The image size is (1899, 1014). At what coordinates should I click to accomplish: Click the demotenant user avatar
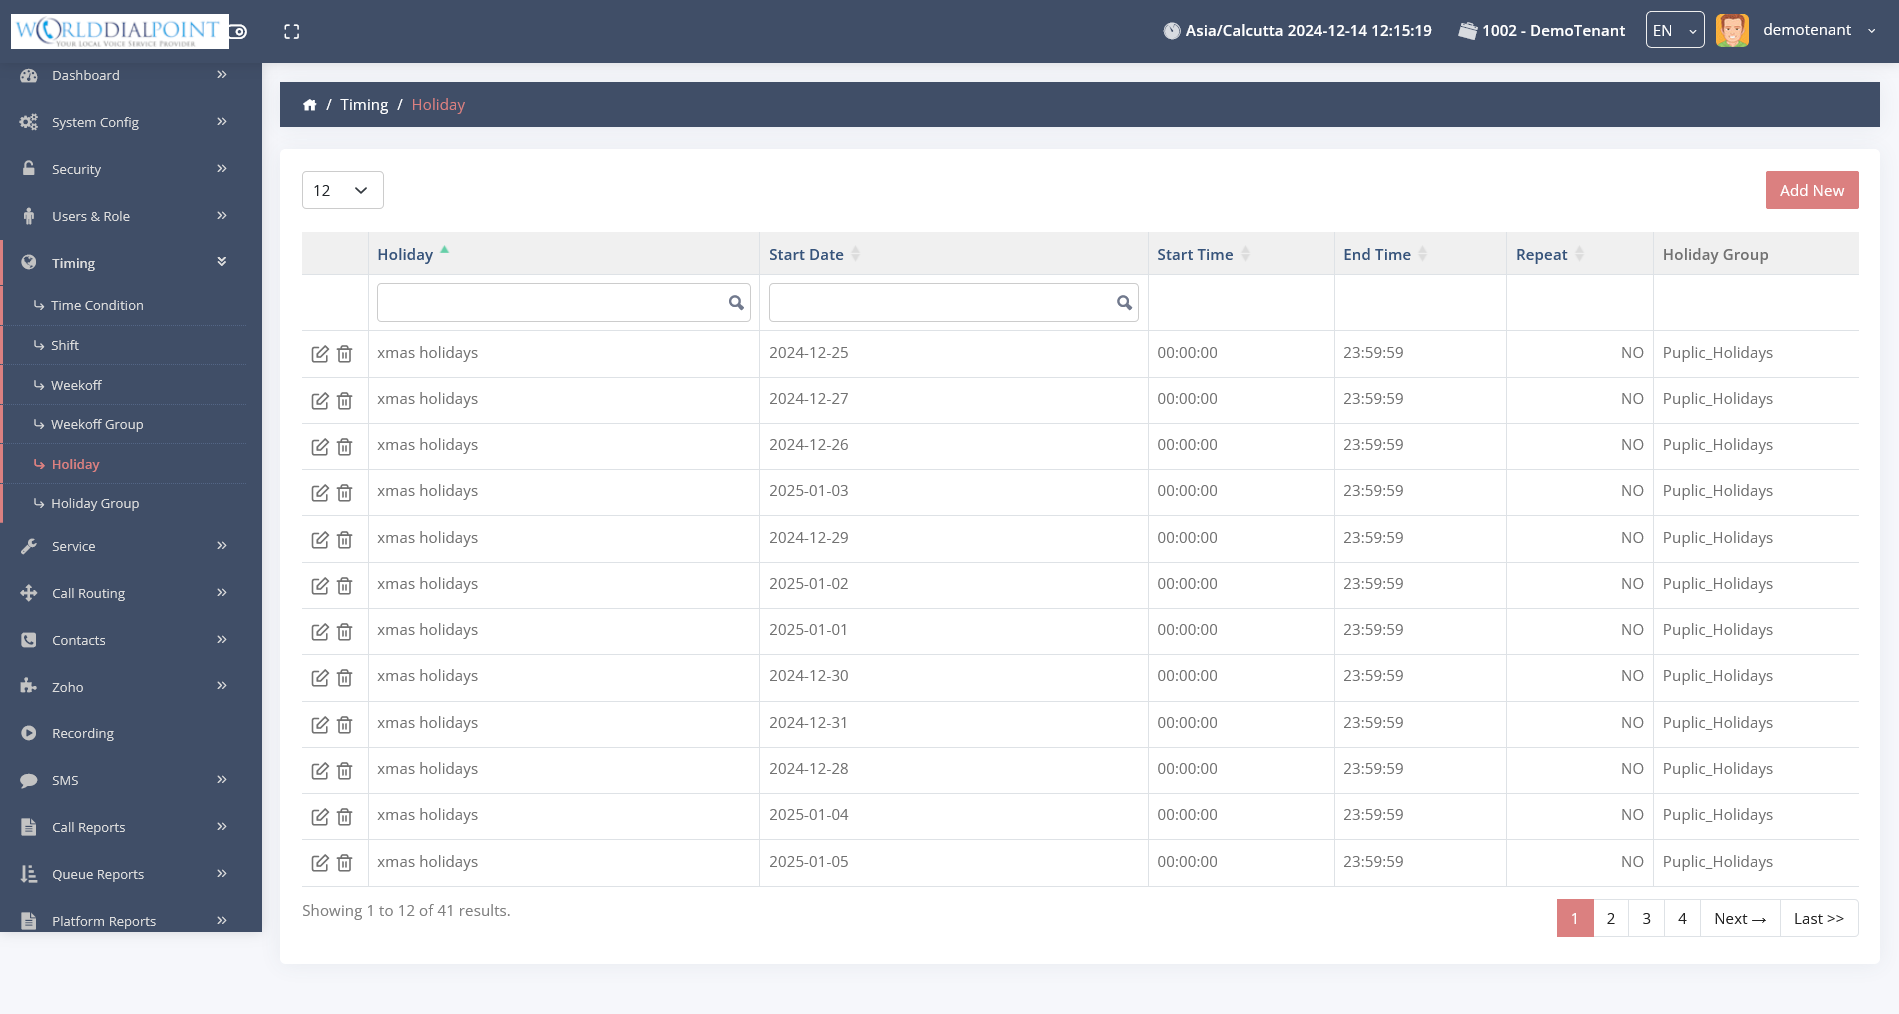[x=1732, y=30]
